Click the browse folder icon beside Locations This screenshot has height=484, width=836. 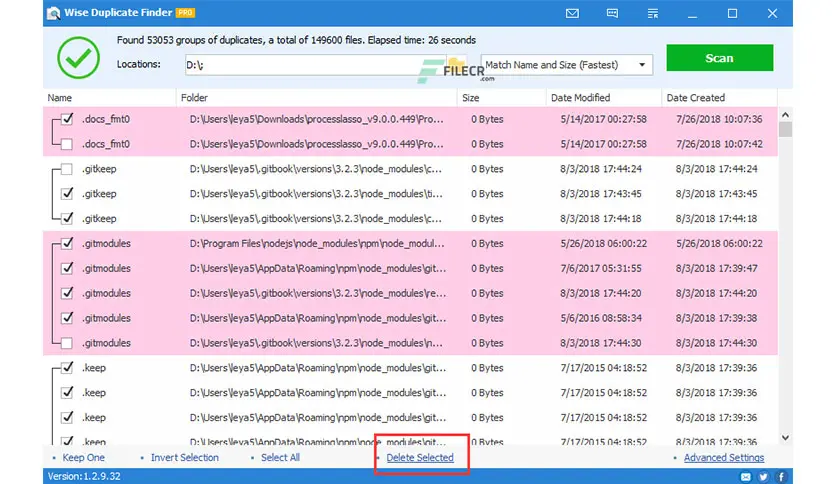[x=456, y=65]
